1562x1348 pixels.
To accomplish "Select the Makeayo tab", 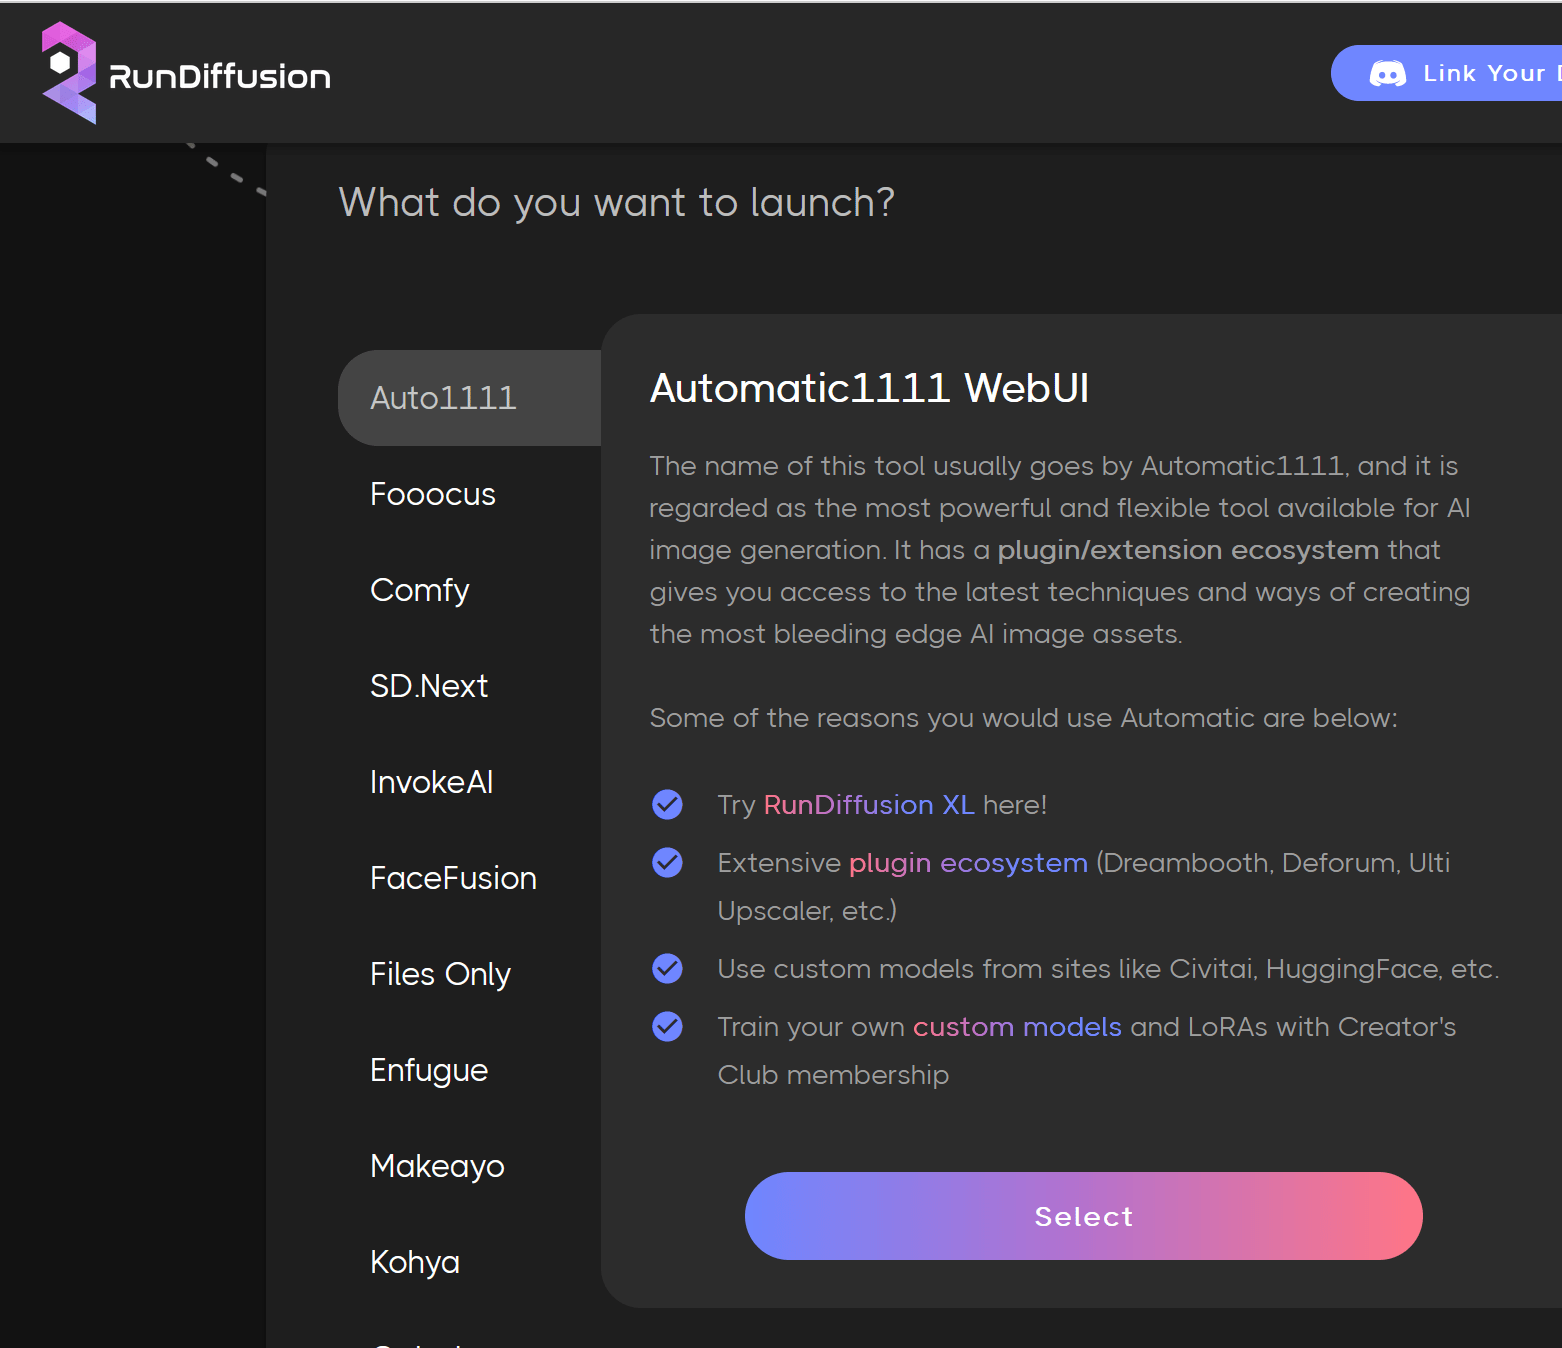I will point(437,1166).
